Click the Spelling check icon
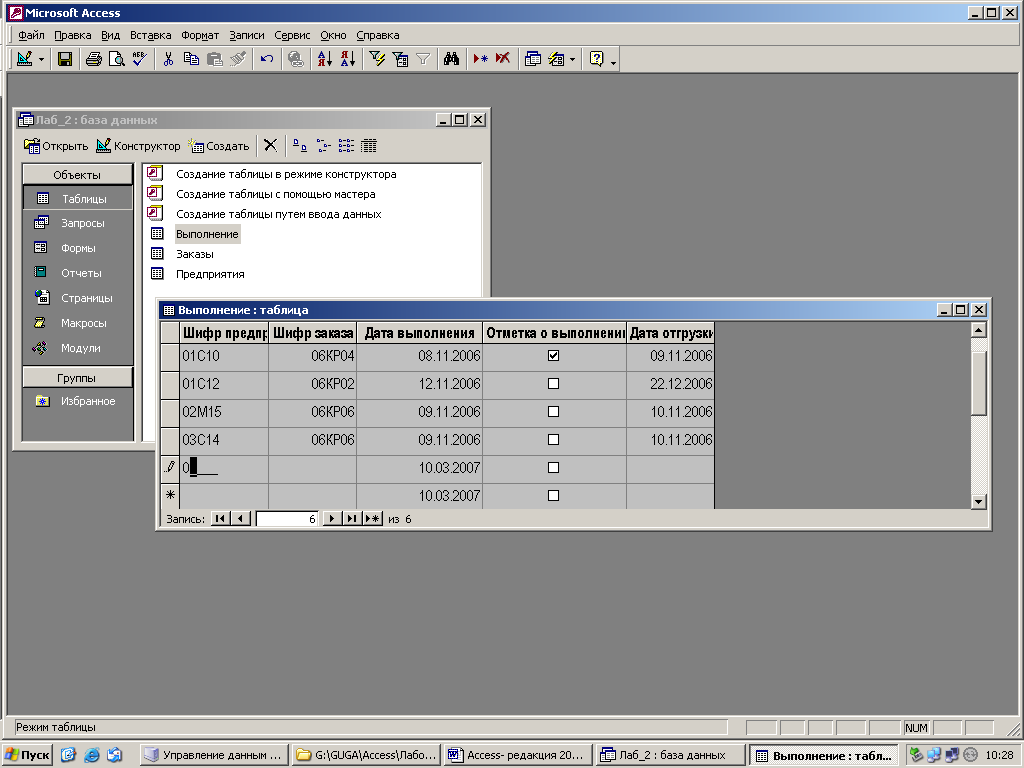The height and width of the screenshot is (768, 1024). (139, 59)
